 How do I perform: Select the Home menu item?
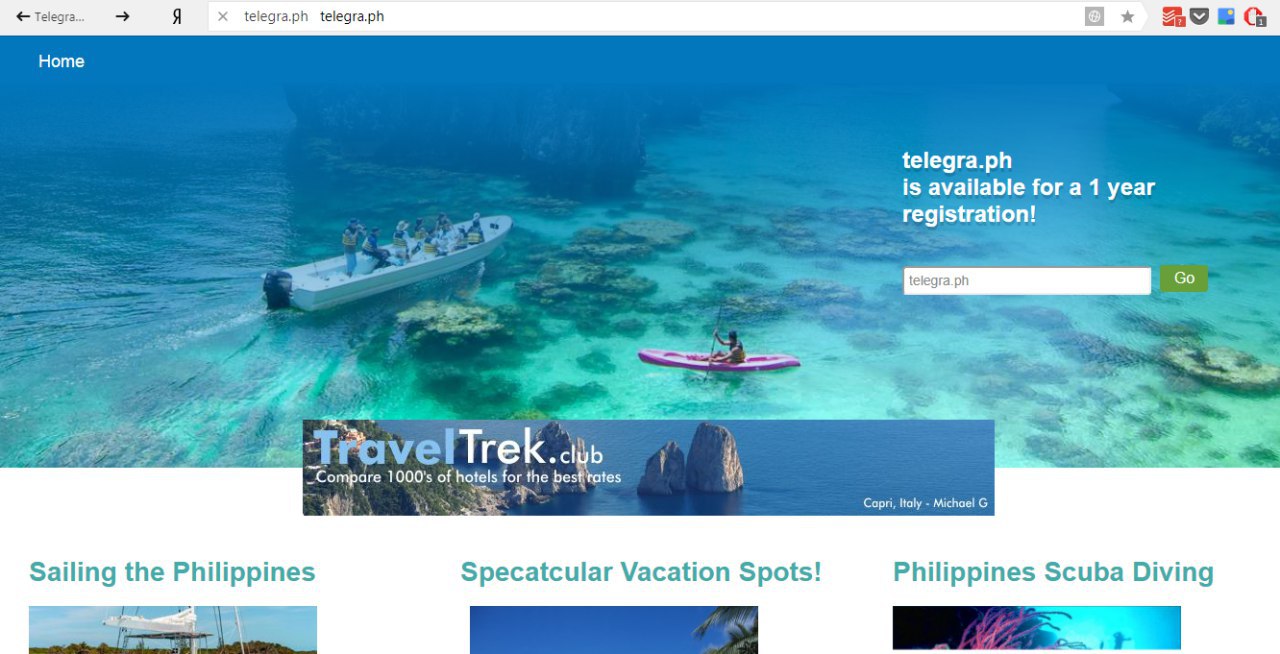61,61
